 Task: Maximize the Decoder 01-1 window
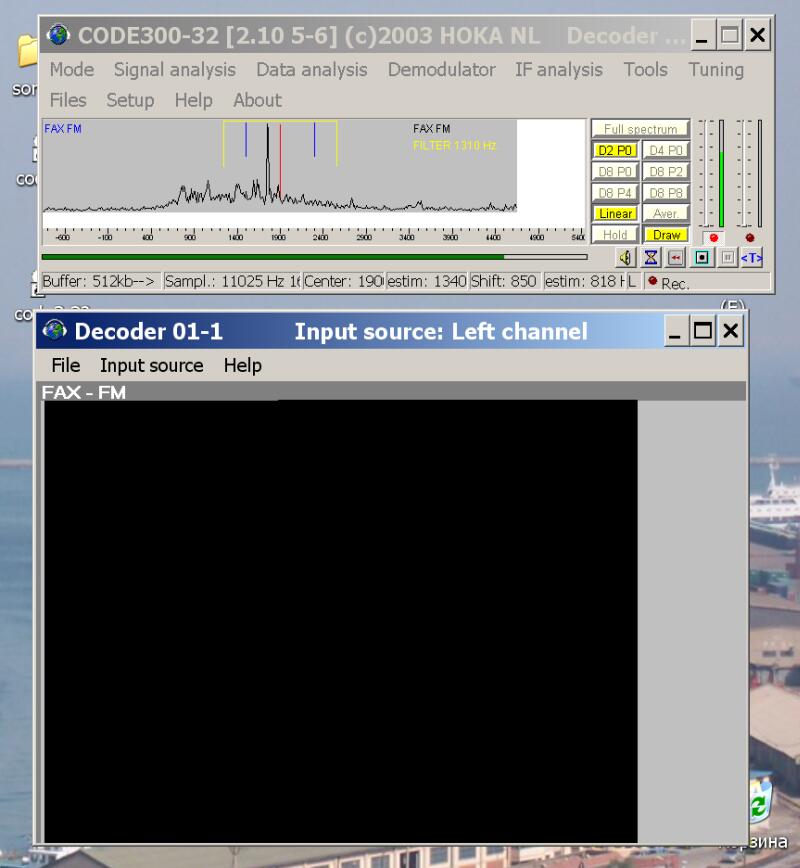(703, 331)
